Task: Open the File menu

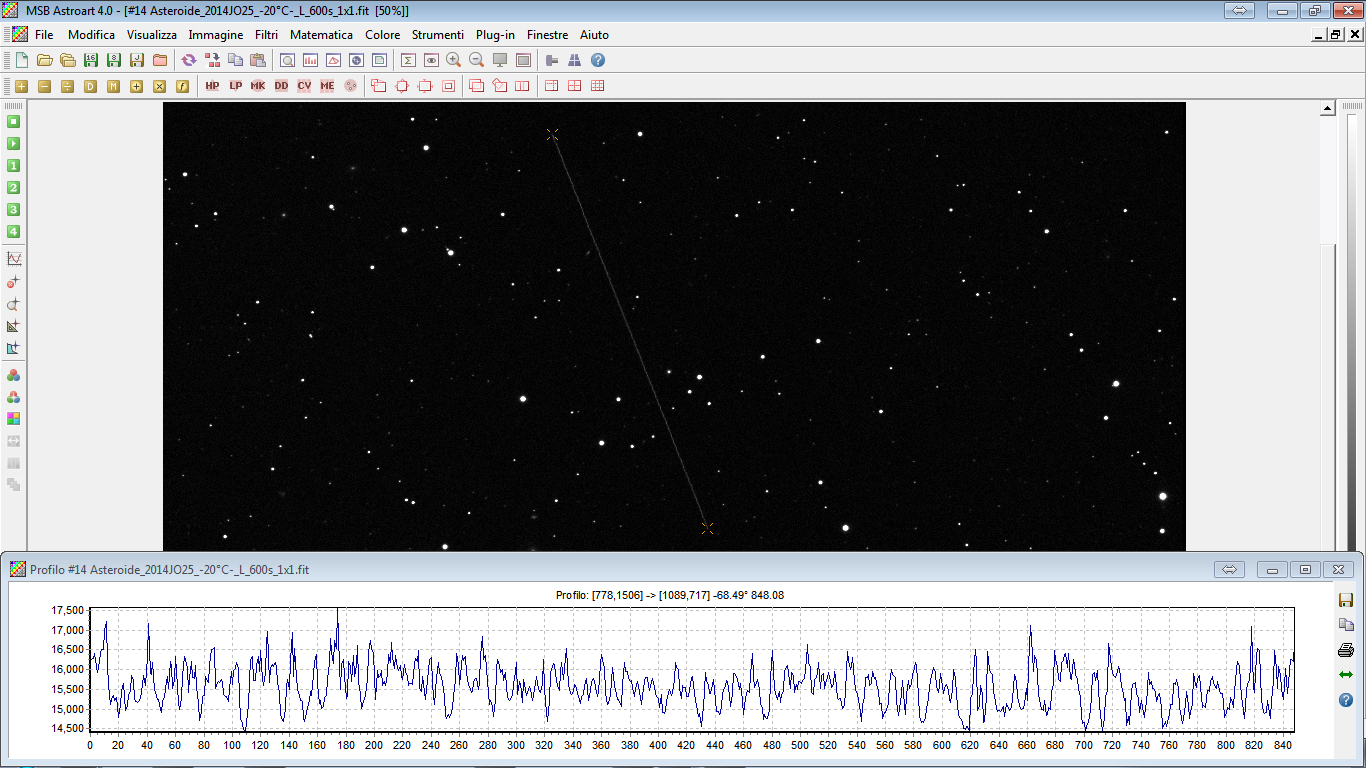Action: click(x=44, y=35)
